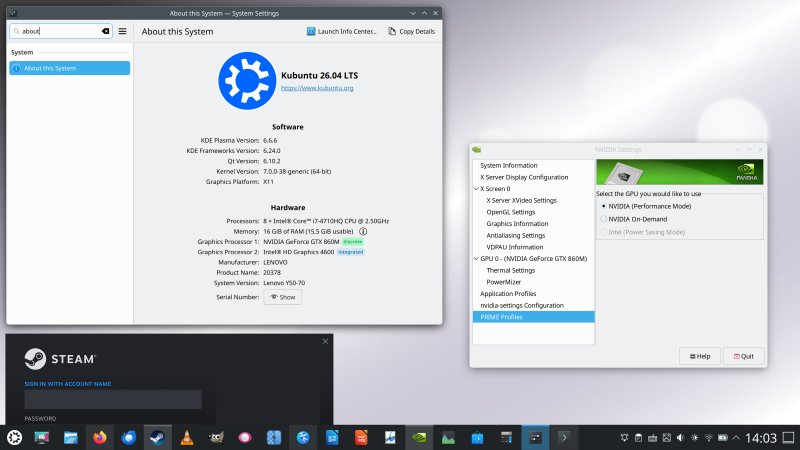This screenshot has height=450, width=800.
Task: Click the System Settings search field
Action: click(61, 31)
